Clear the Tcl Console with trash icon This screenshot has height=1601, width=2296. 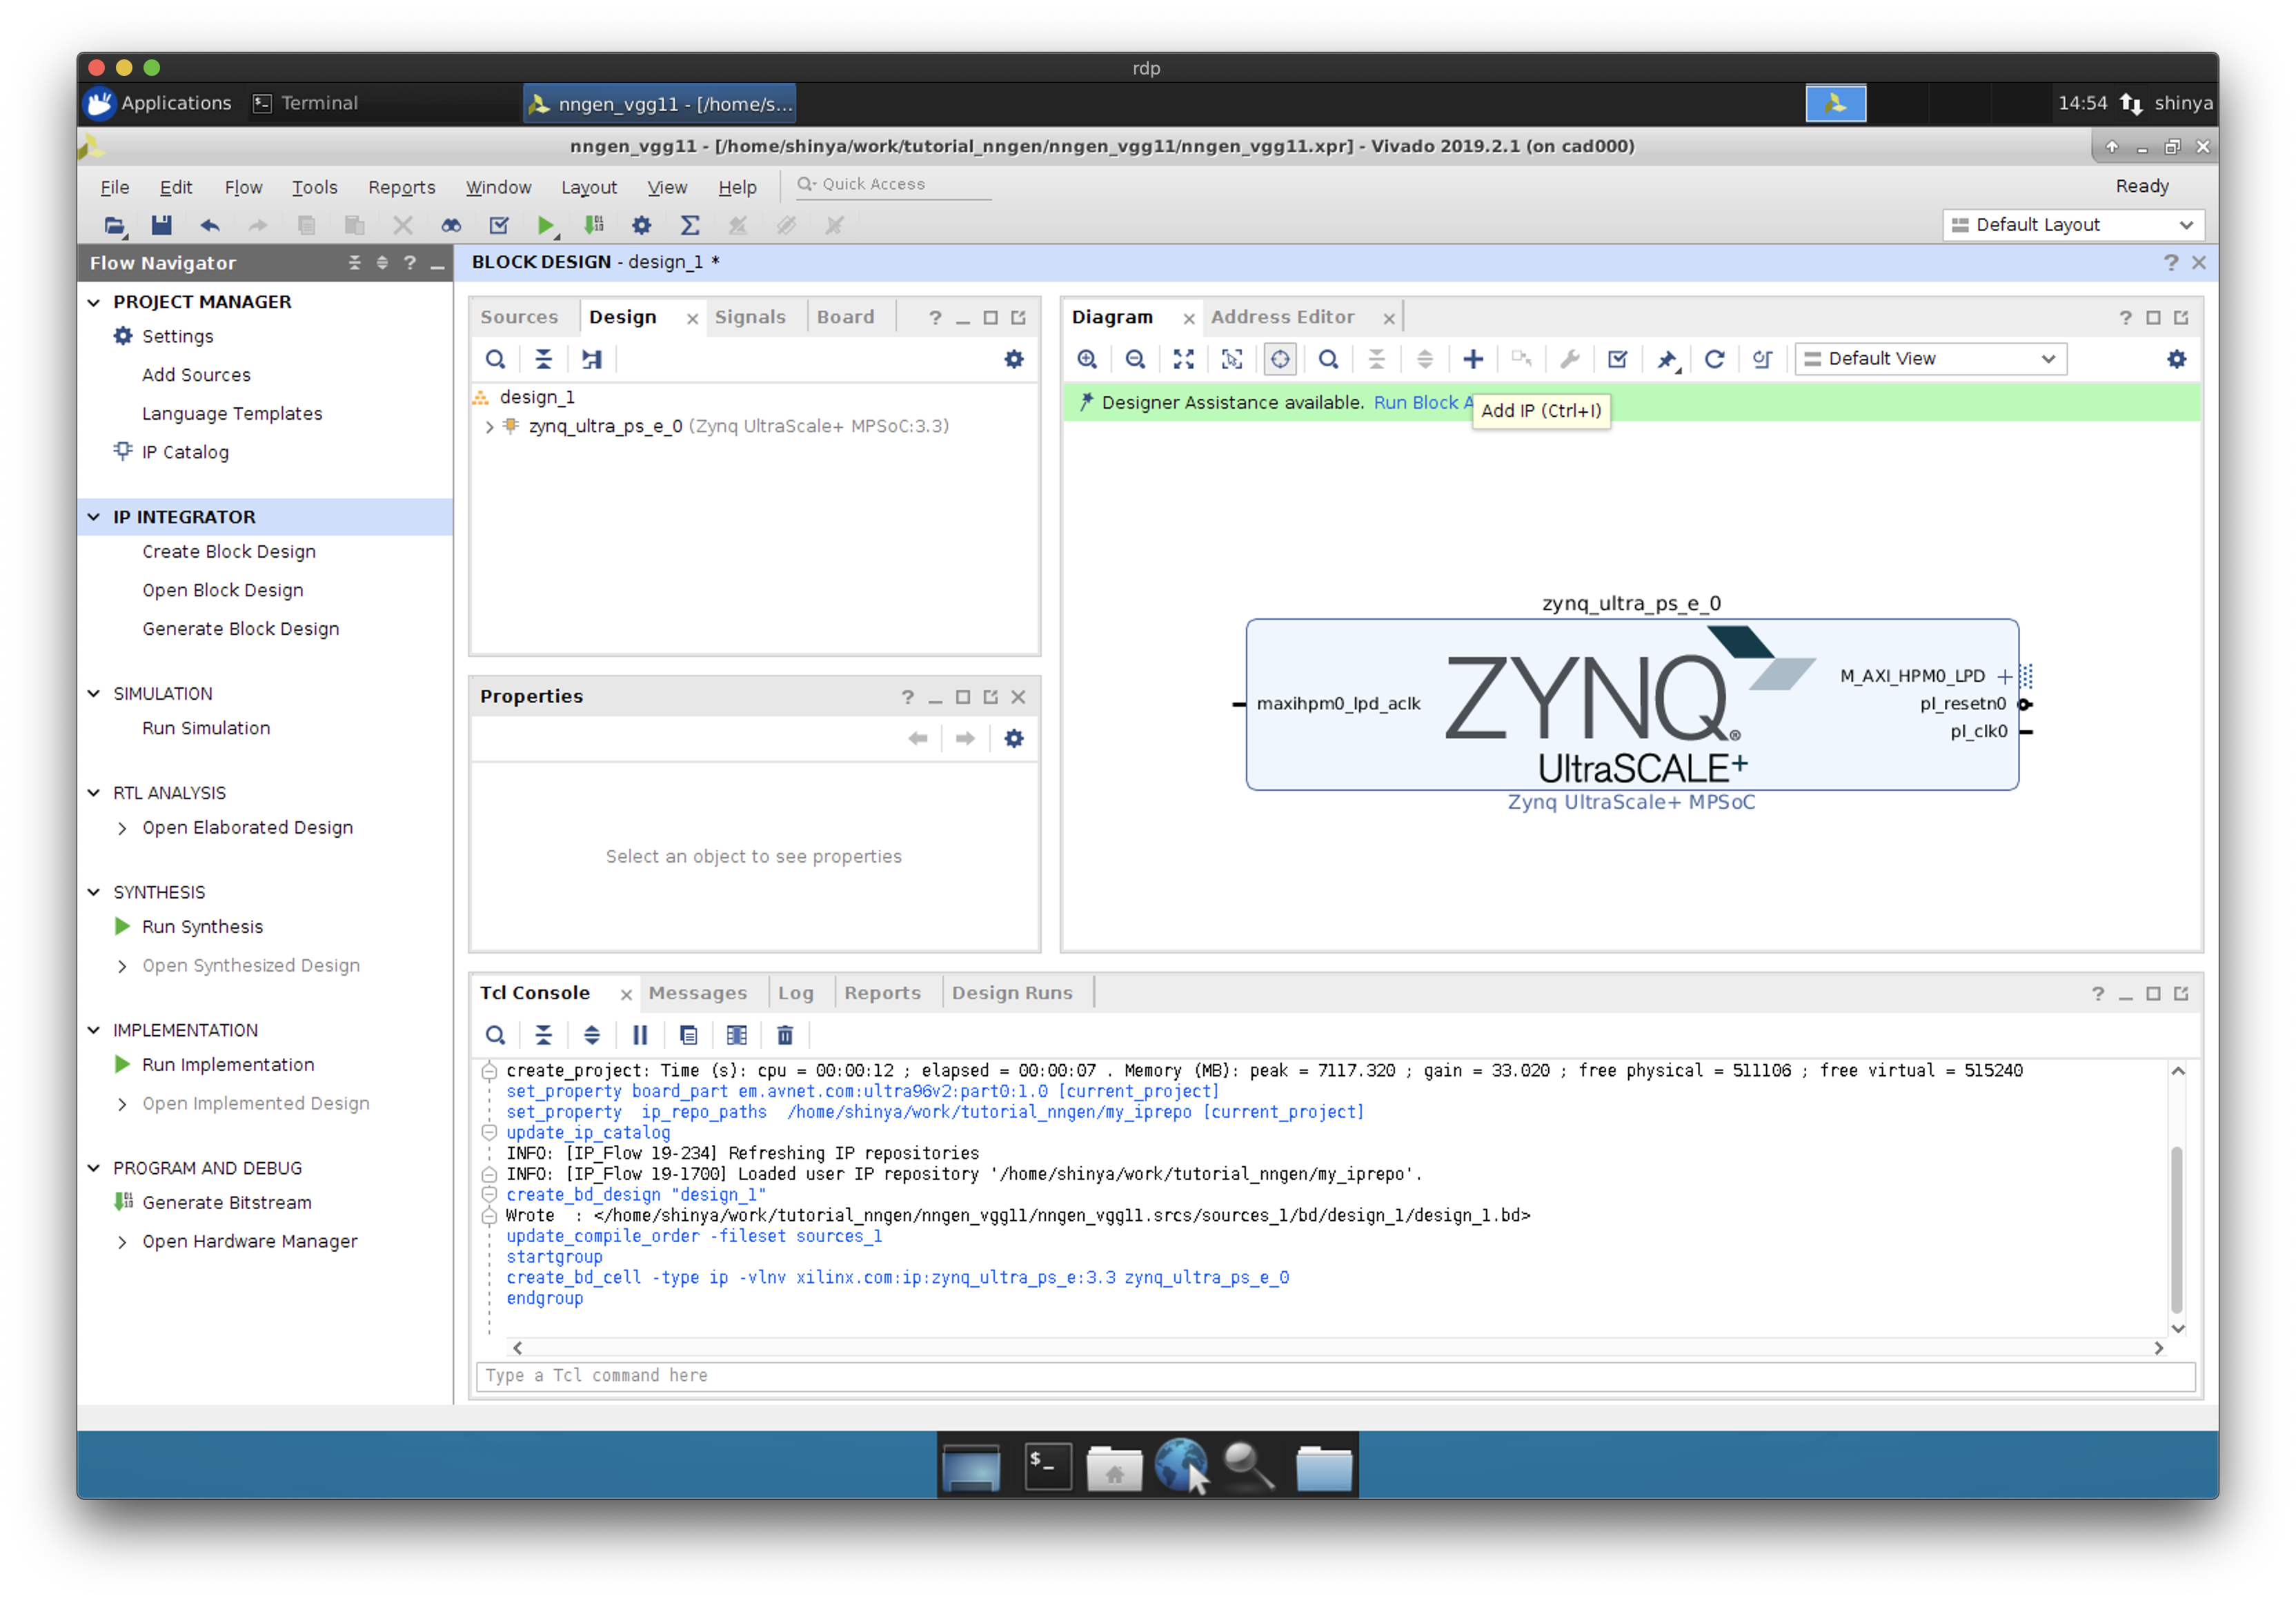pyautogui.click(x=785, y=1035)
